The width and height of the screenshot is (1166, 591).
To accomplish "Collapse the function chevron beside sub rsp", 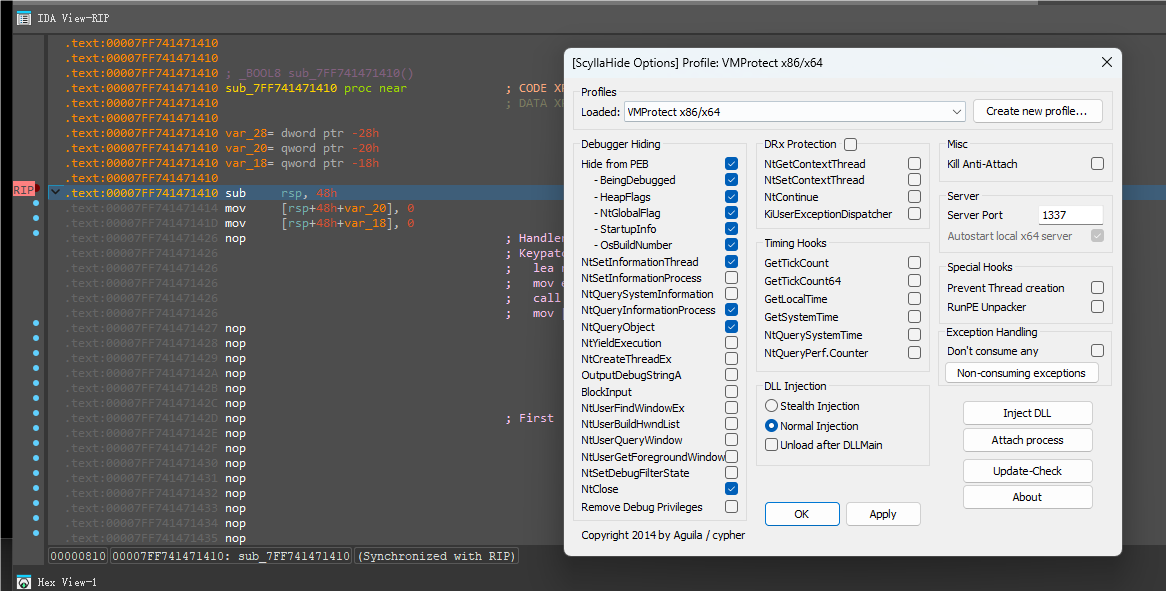I will (x=55, y=193).
